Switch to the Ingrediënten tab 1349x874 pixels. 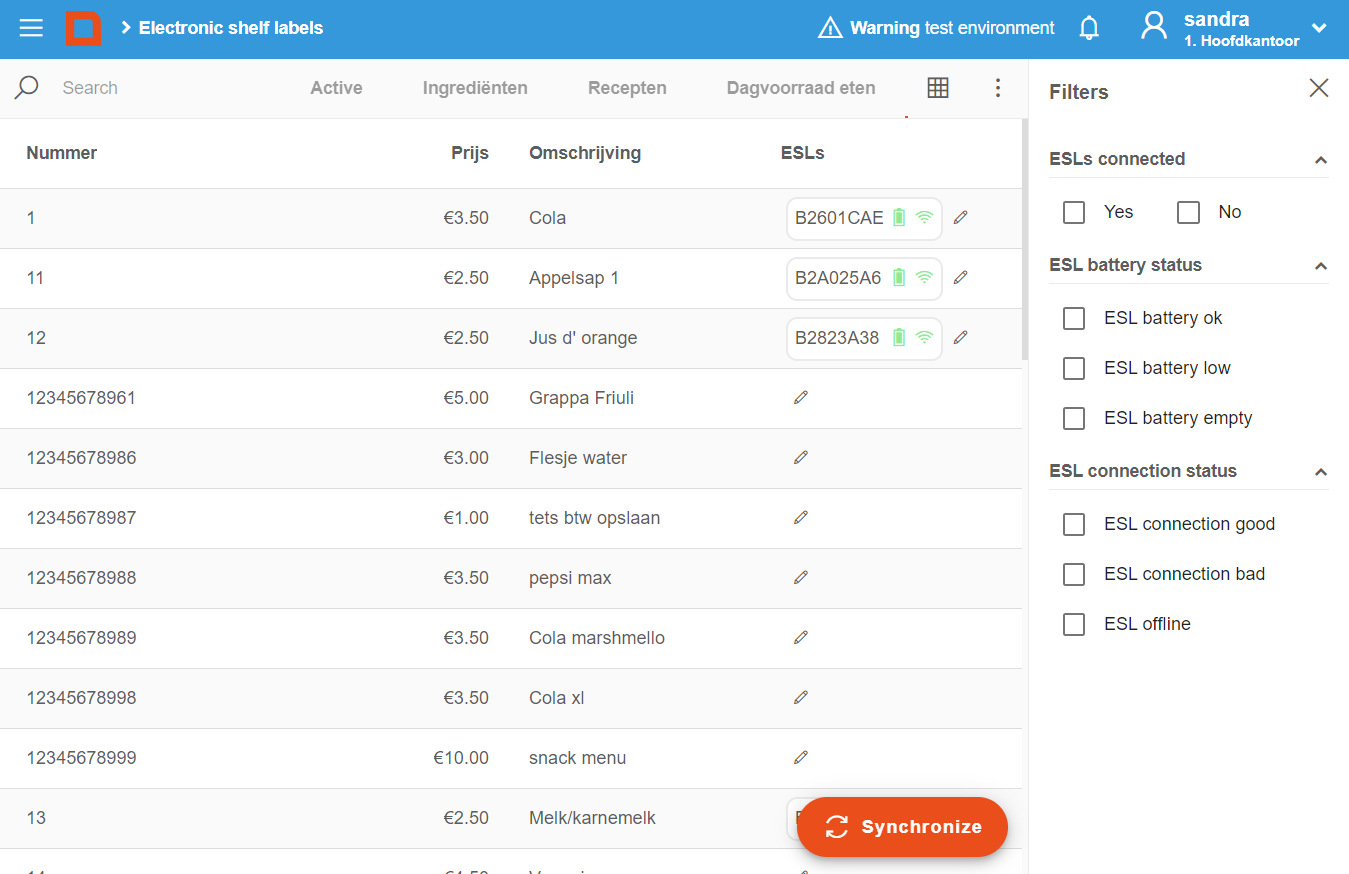coord(475,88)
